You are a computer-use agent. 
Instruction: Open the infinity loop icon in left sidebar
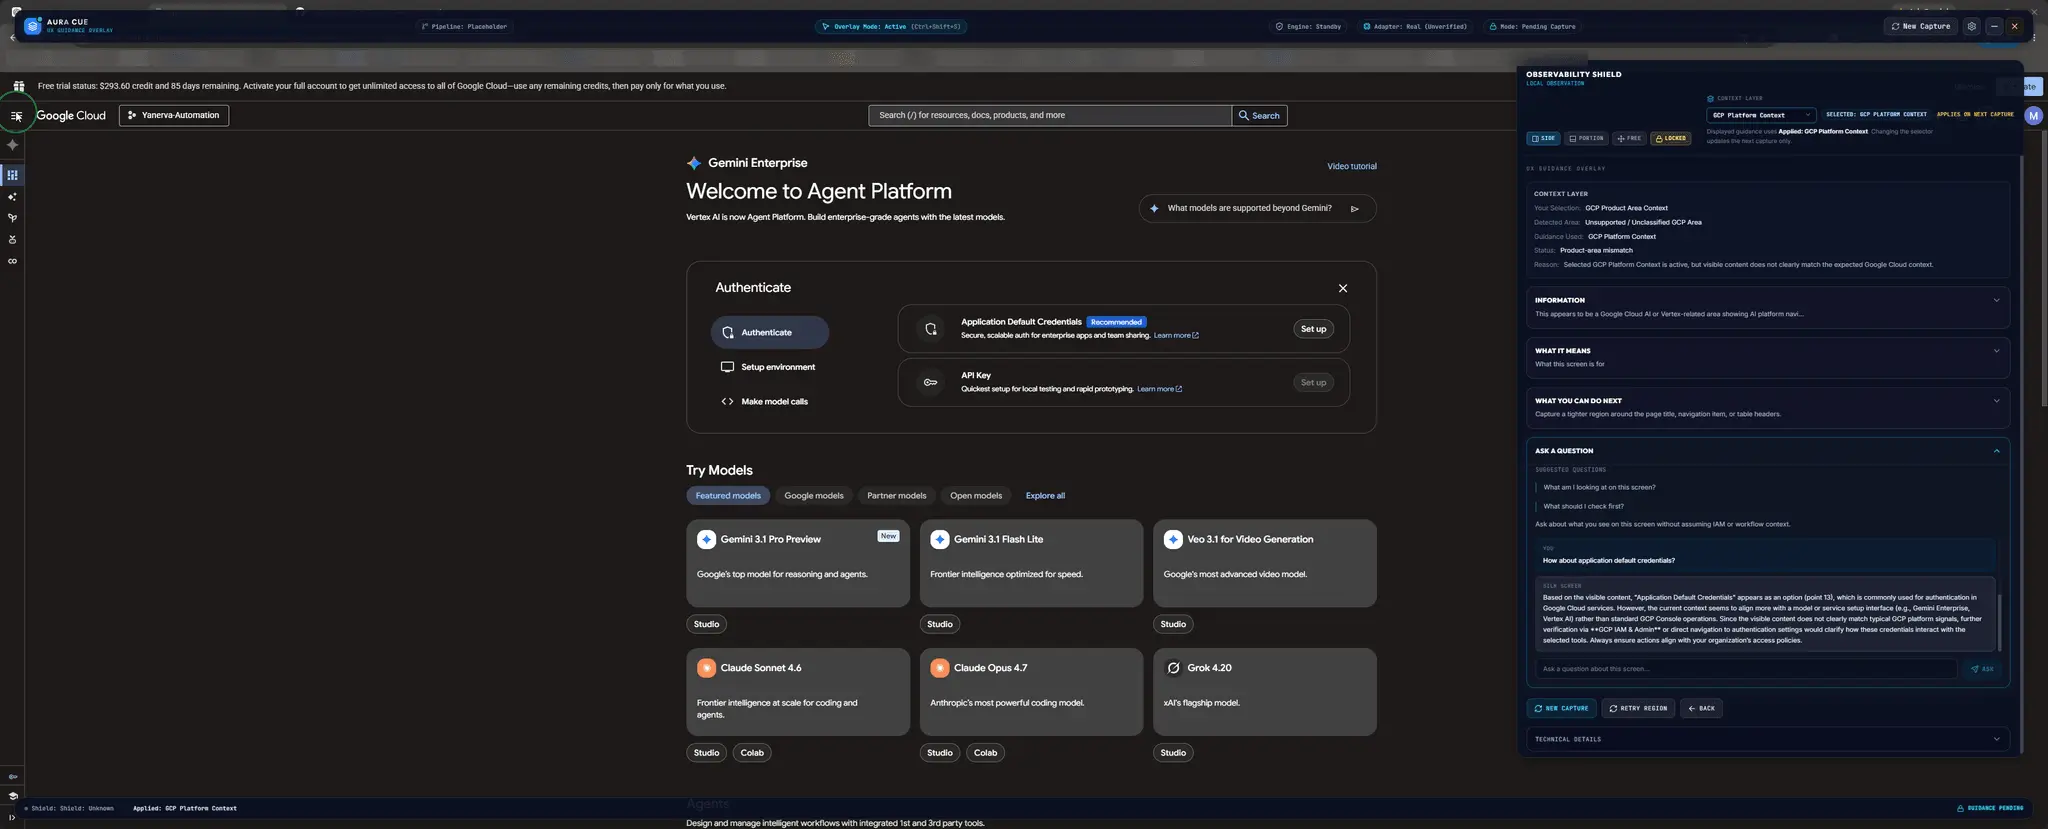[x=12, y=262]
